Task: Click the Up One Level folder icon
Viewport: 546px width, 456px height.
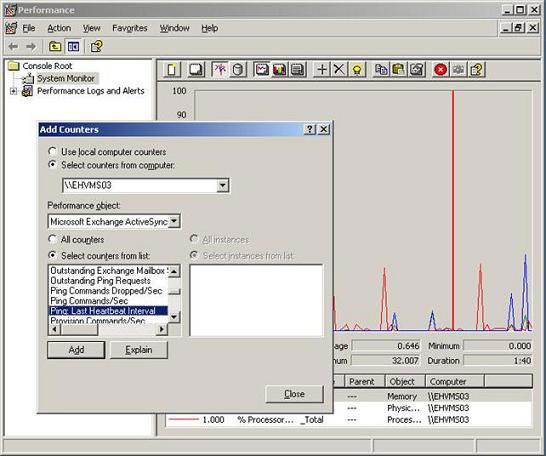Action: 55,46
